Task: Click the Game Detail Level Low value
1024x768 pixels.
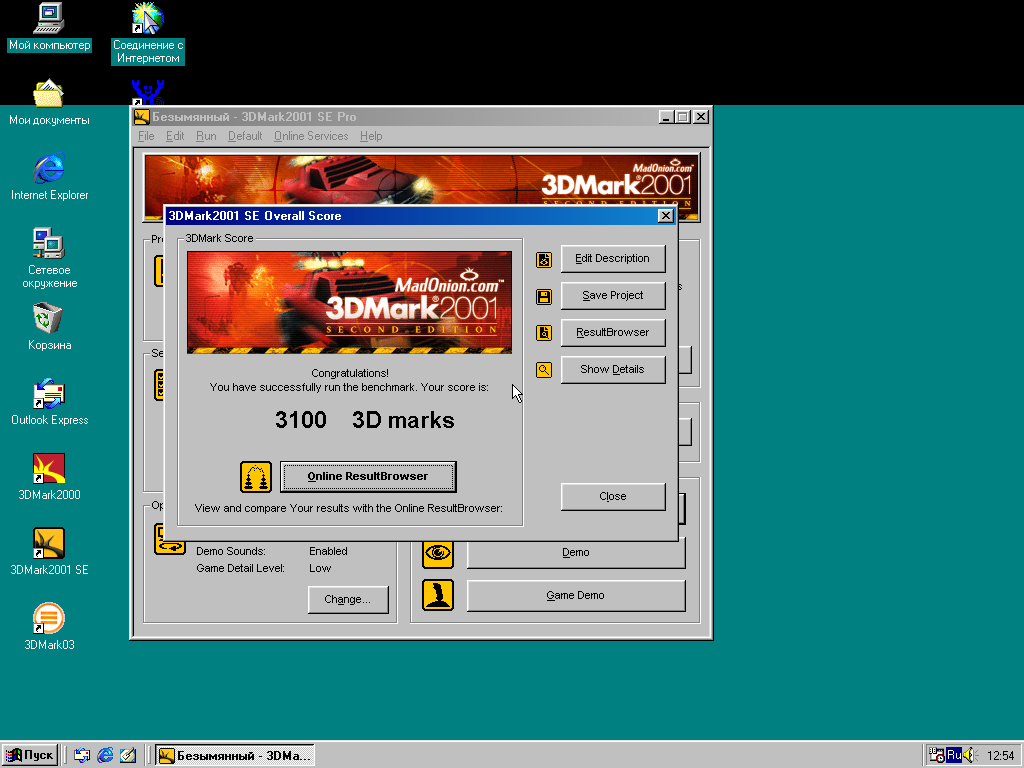Action: point(320,568)
